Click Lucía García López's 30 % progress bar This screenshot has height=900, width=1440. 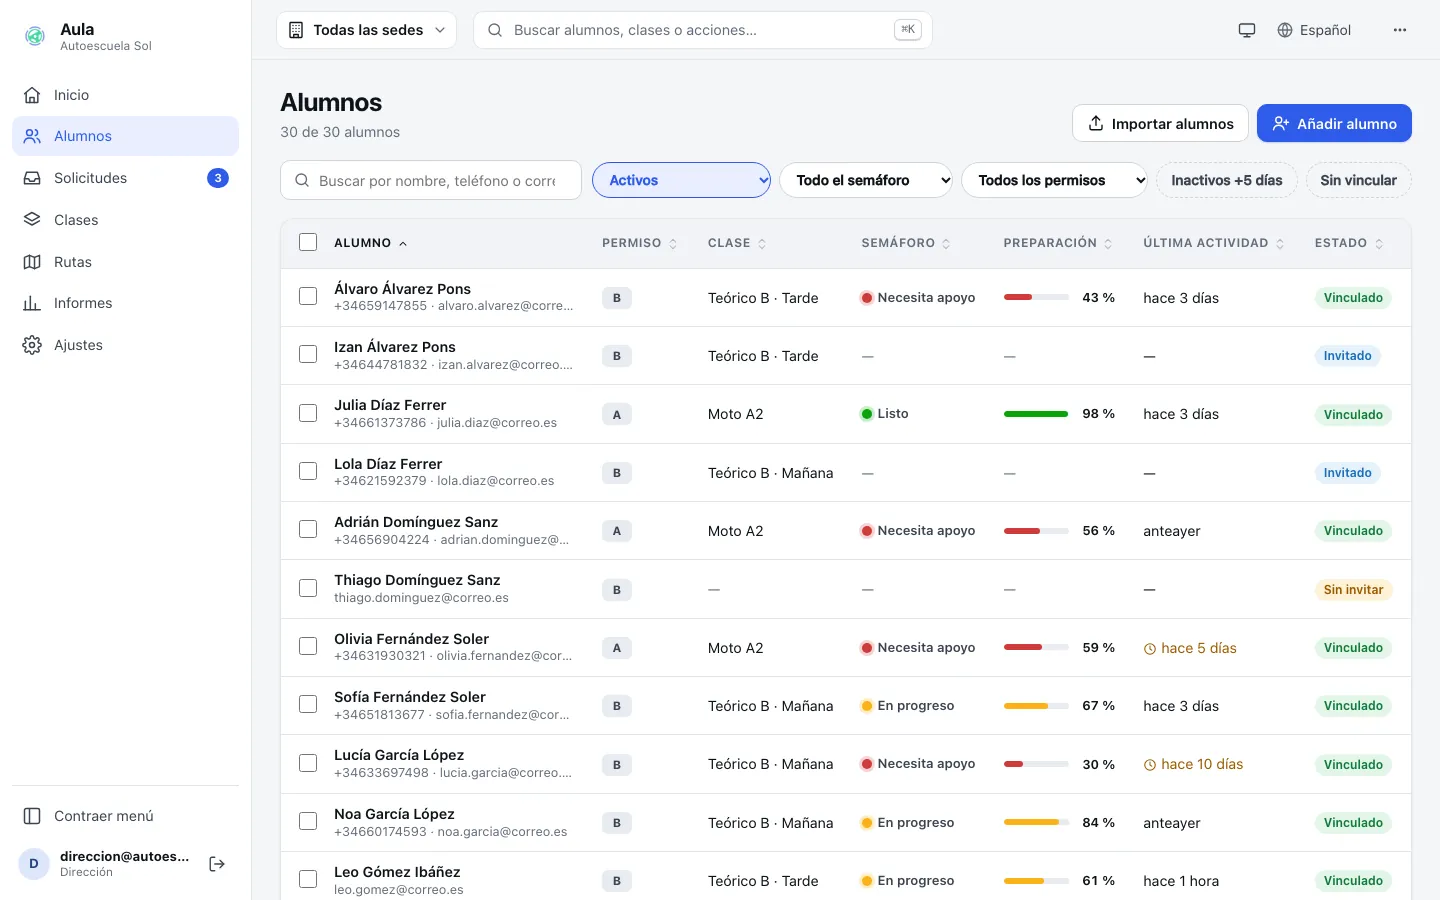[1036, 764]
